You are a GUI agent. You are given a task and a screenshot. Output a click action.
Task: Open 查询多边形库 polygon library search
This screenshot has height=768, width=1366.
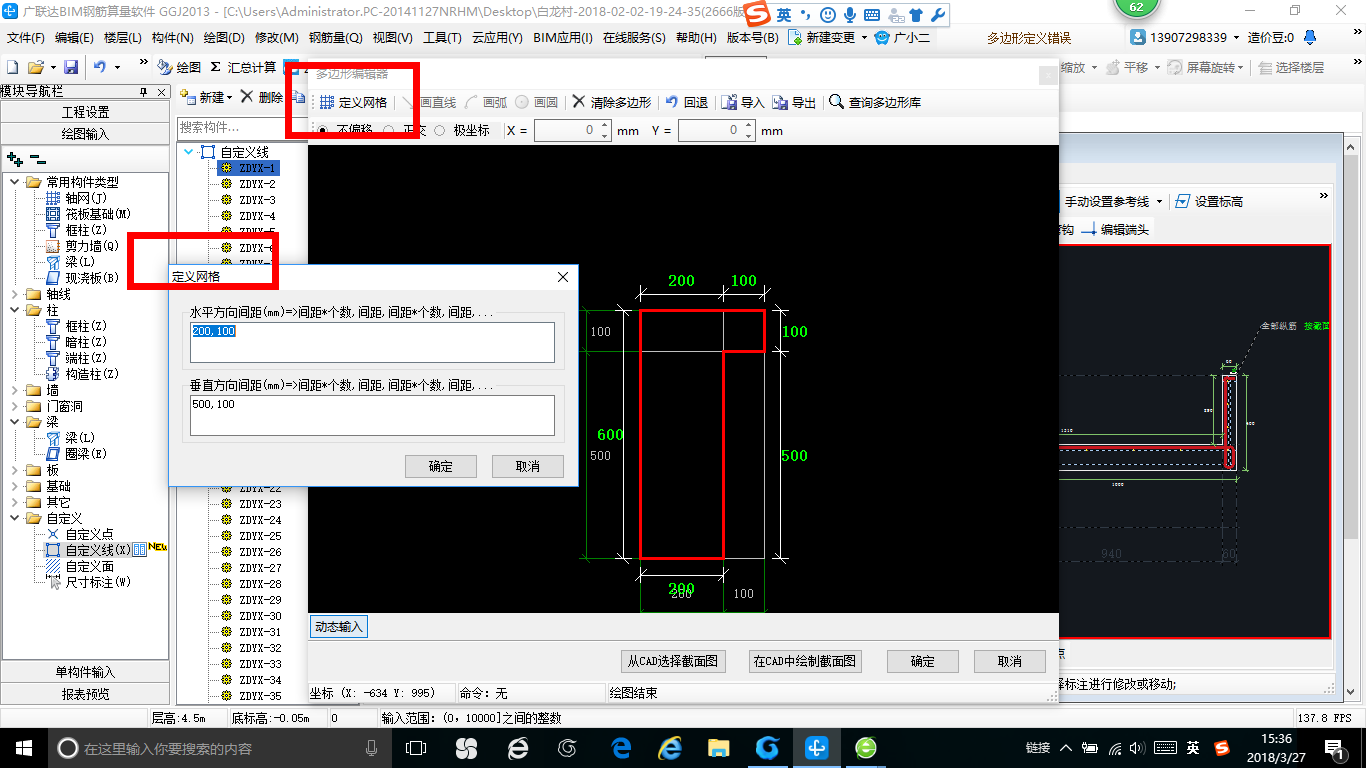click(x=875, y=102)
